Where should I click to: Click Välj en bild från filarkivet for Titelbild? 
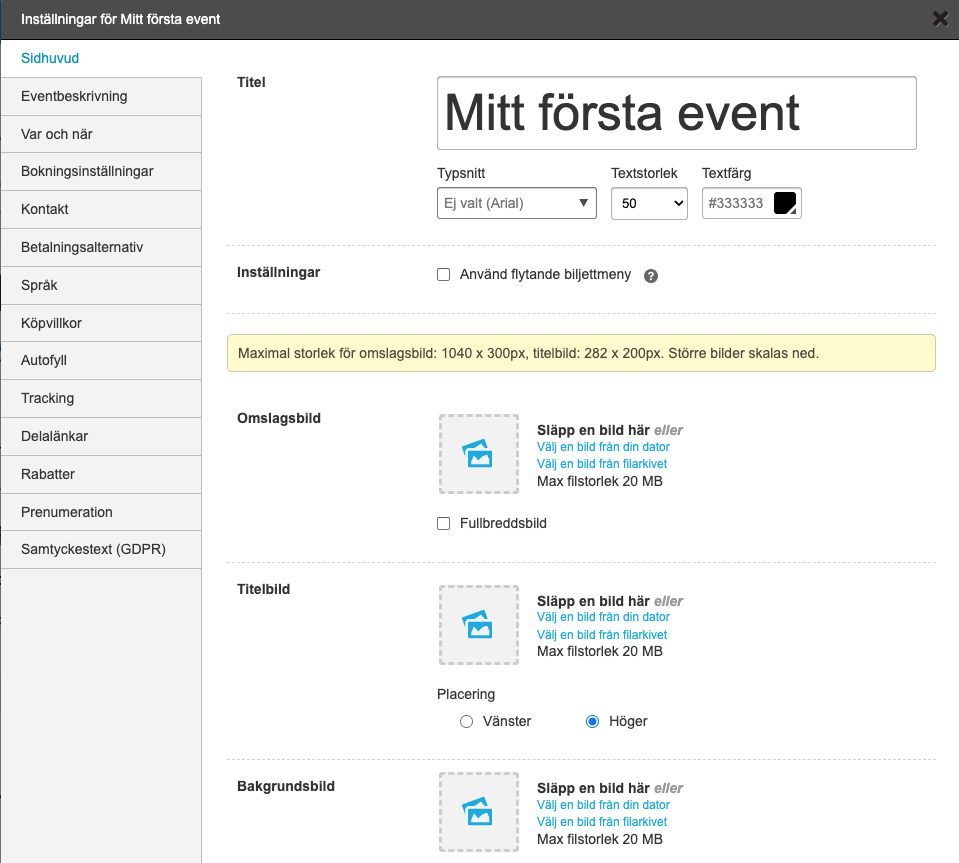point(601,635)
